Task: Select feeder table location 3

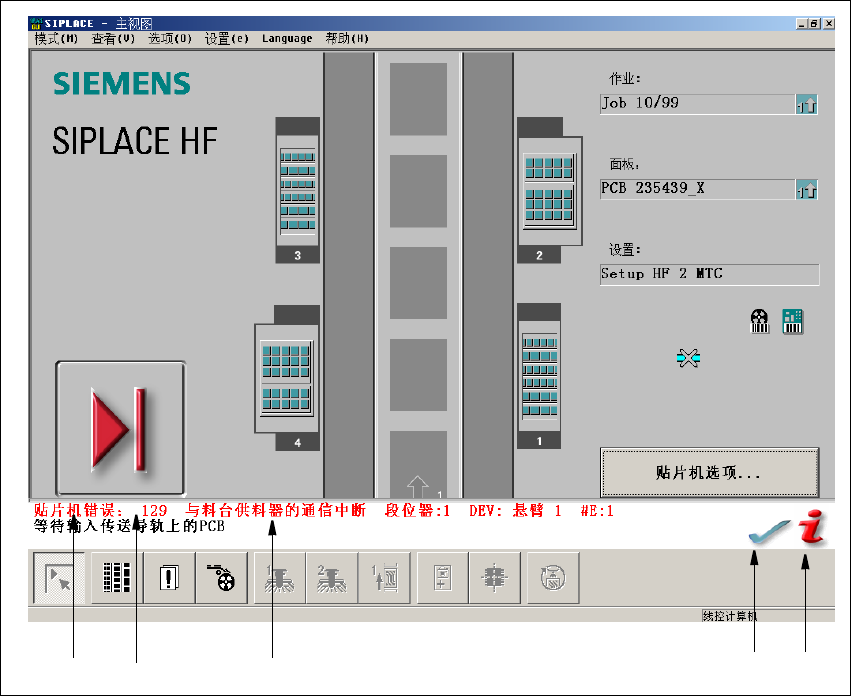Action: 297,191
